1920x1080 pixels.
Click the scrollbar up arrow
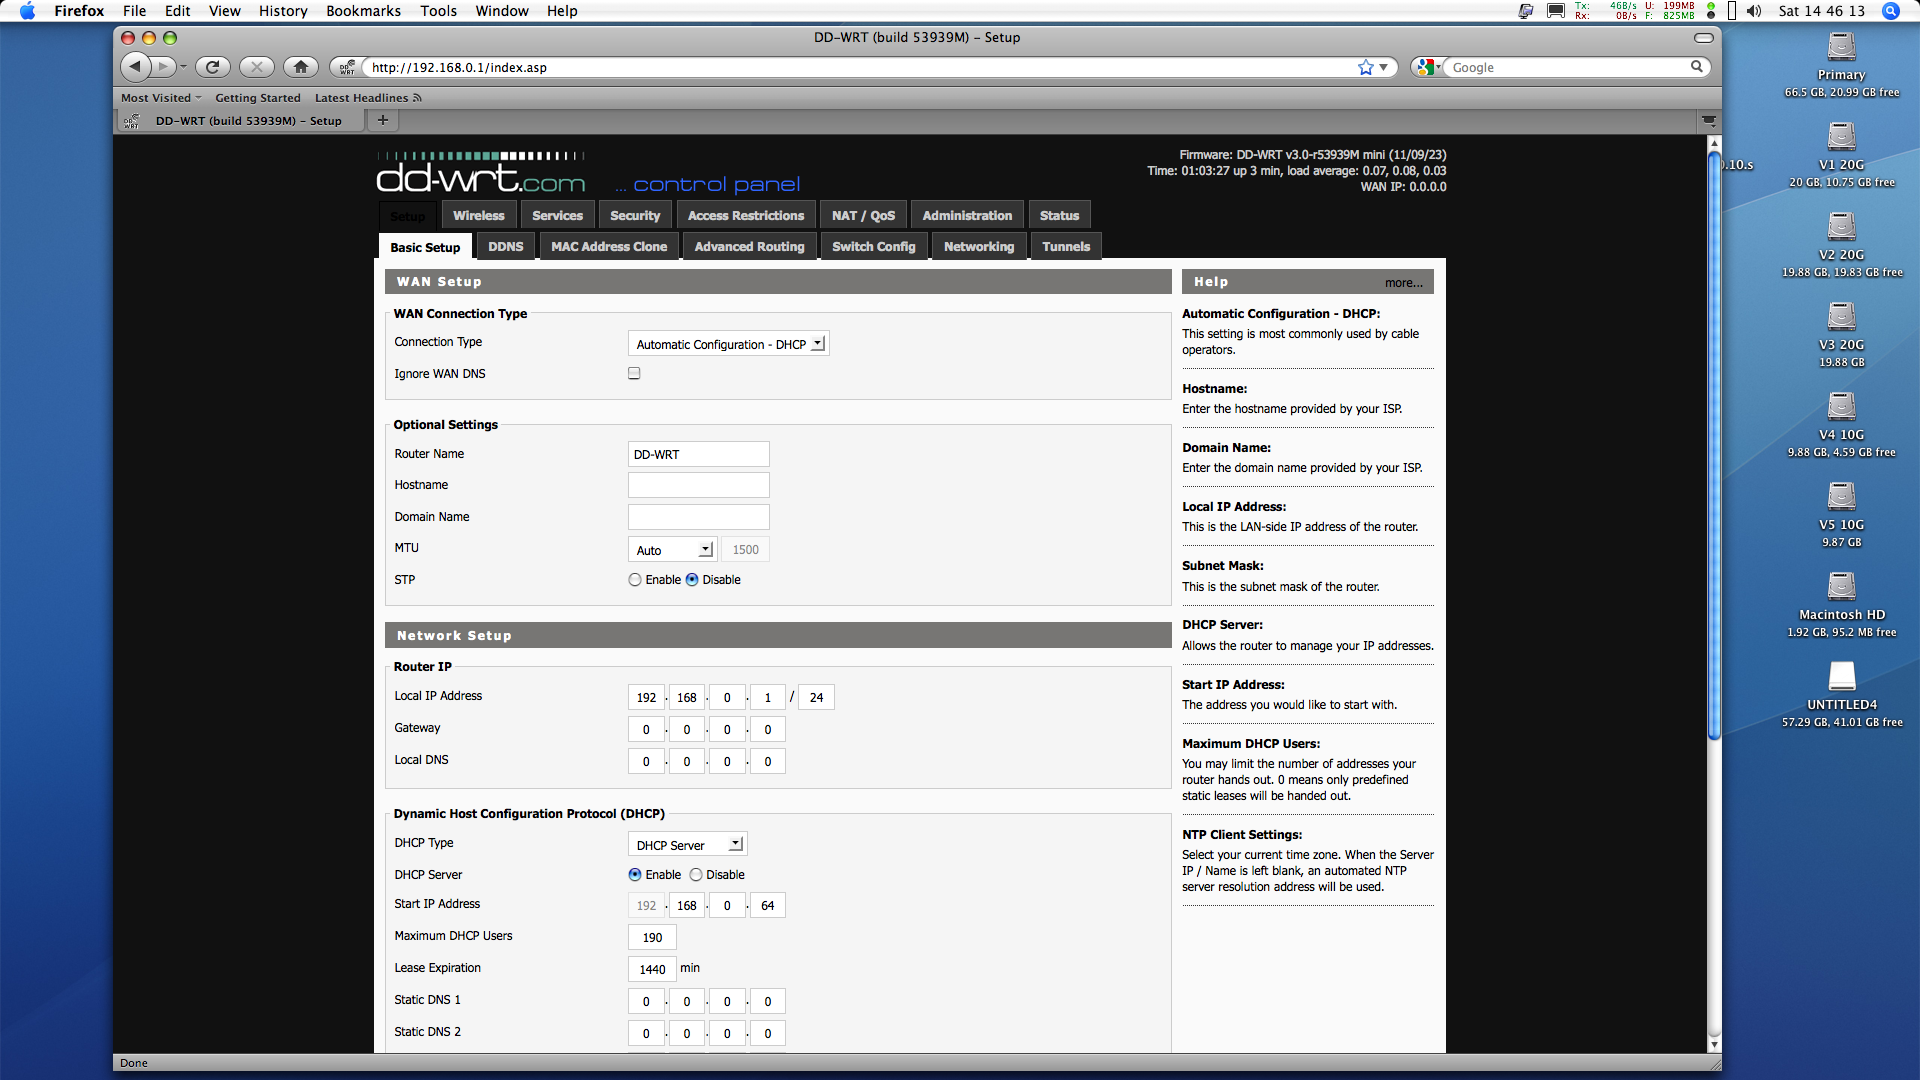tap(1714, 143)
